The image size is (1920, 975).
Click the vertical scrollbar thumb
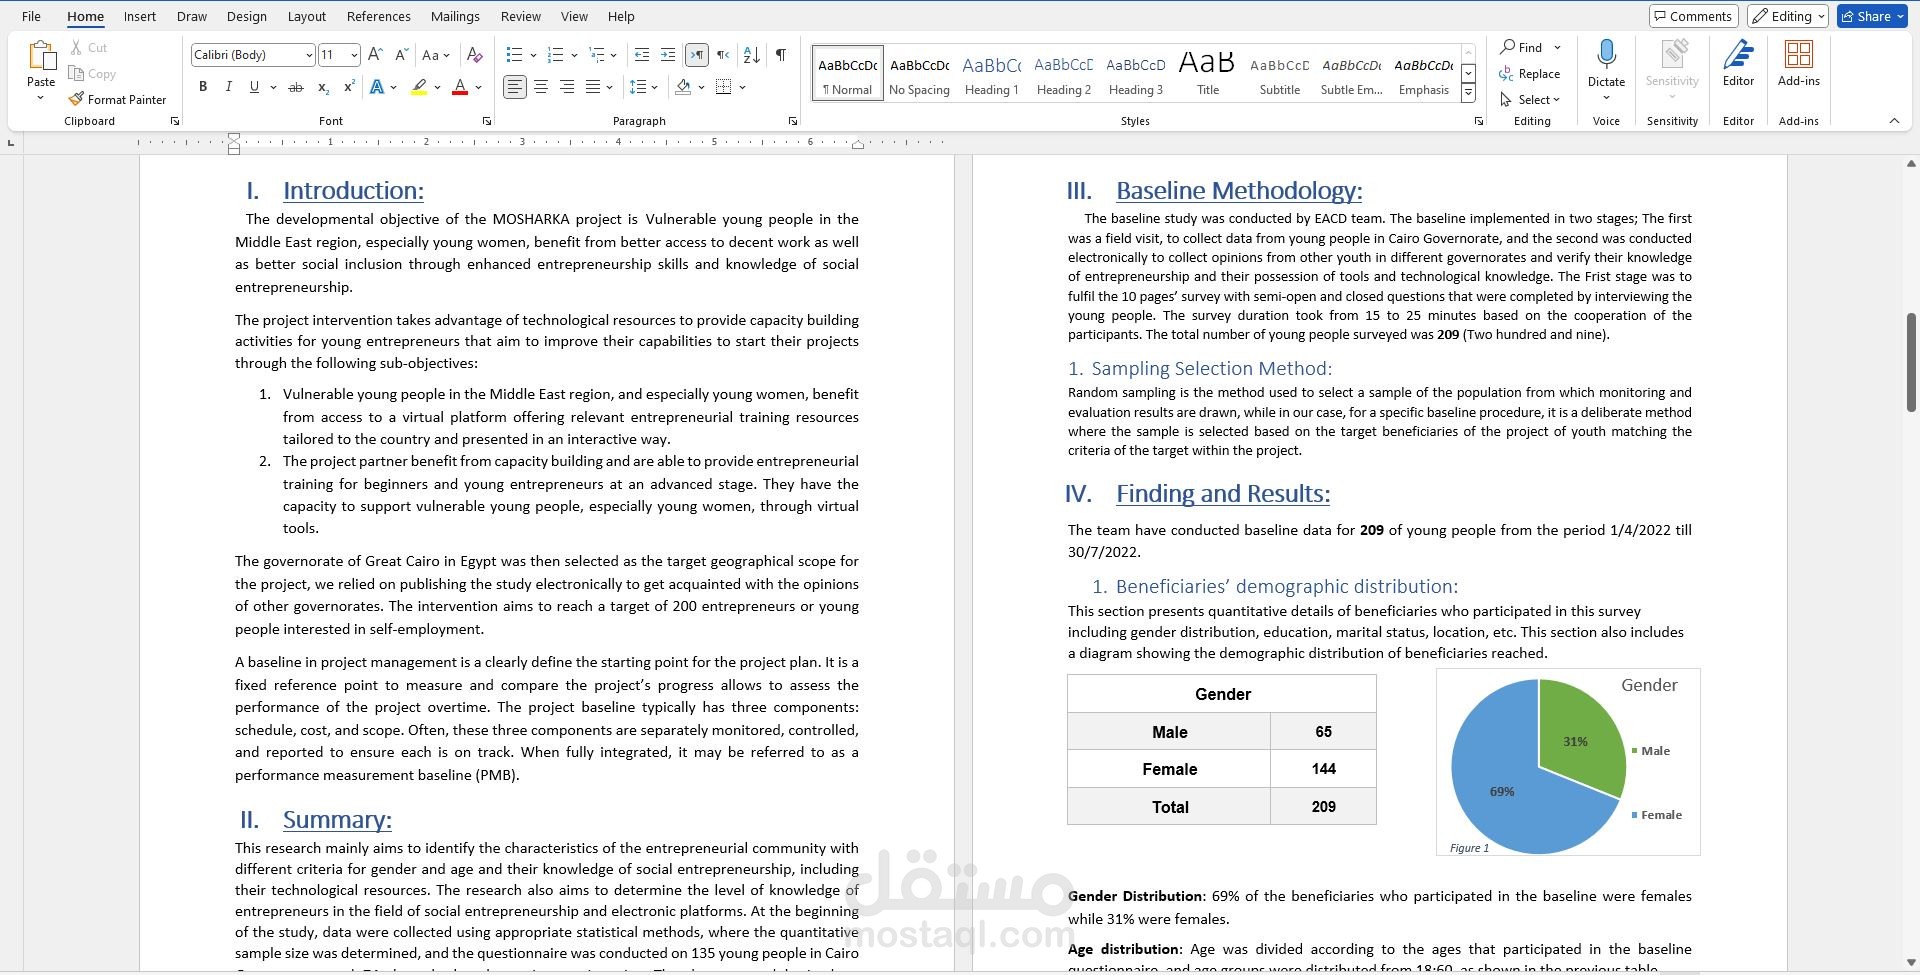click(1911, 362)
